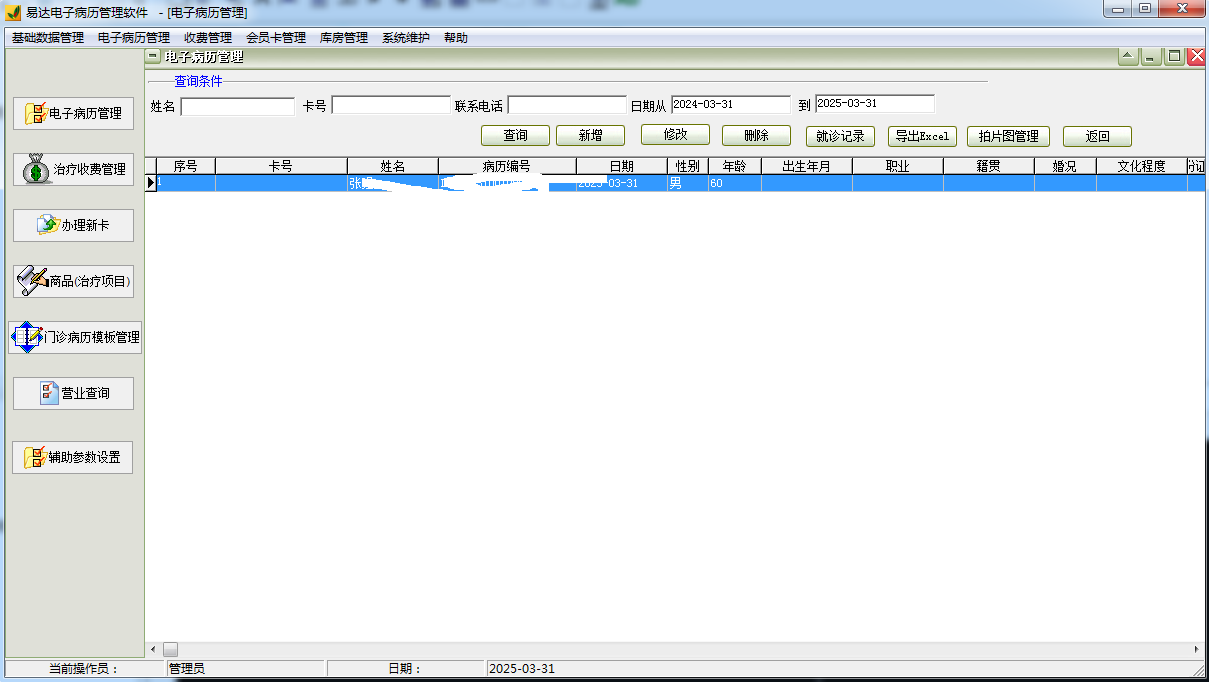Click the 查询 search button
The width and height of the screenshot is (1209, 682).
coord(515,134)
